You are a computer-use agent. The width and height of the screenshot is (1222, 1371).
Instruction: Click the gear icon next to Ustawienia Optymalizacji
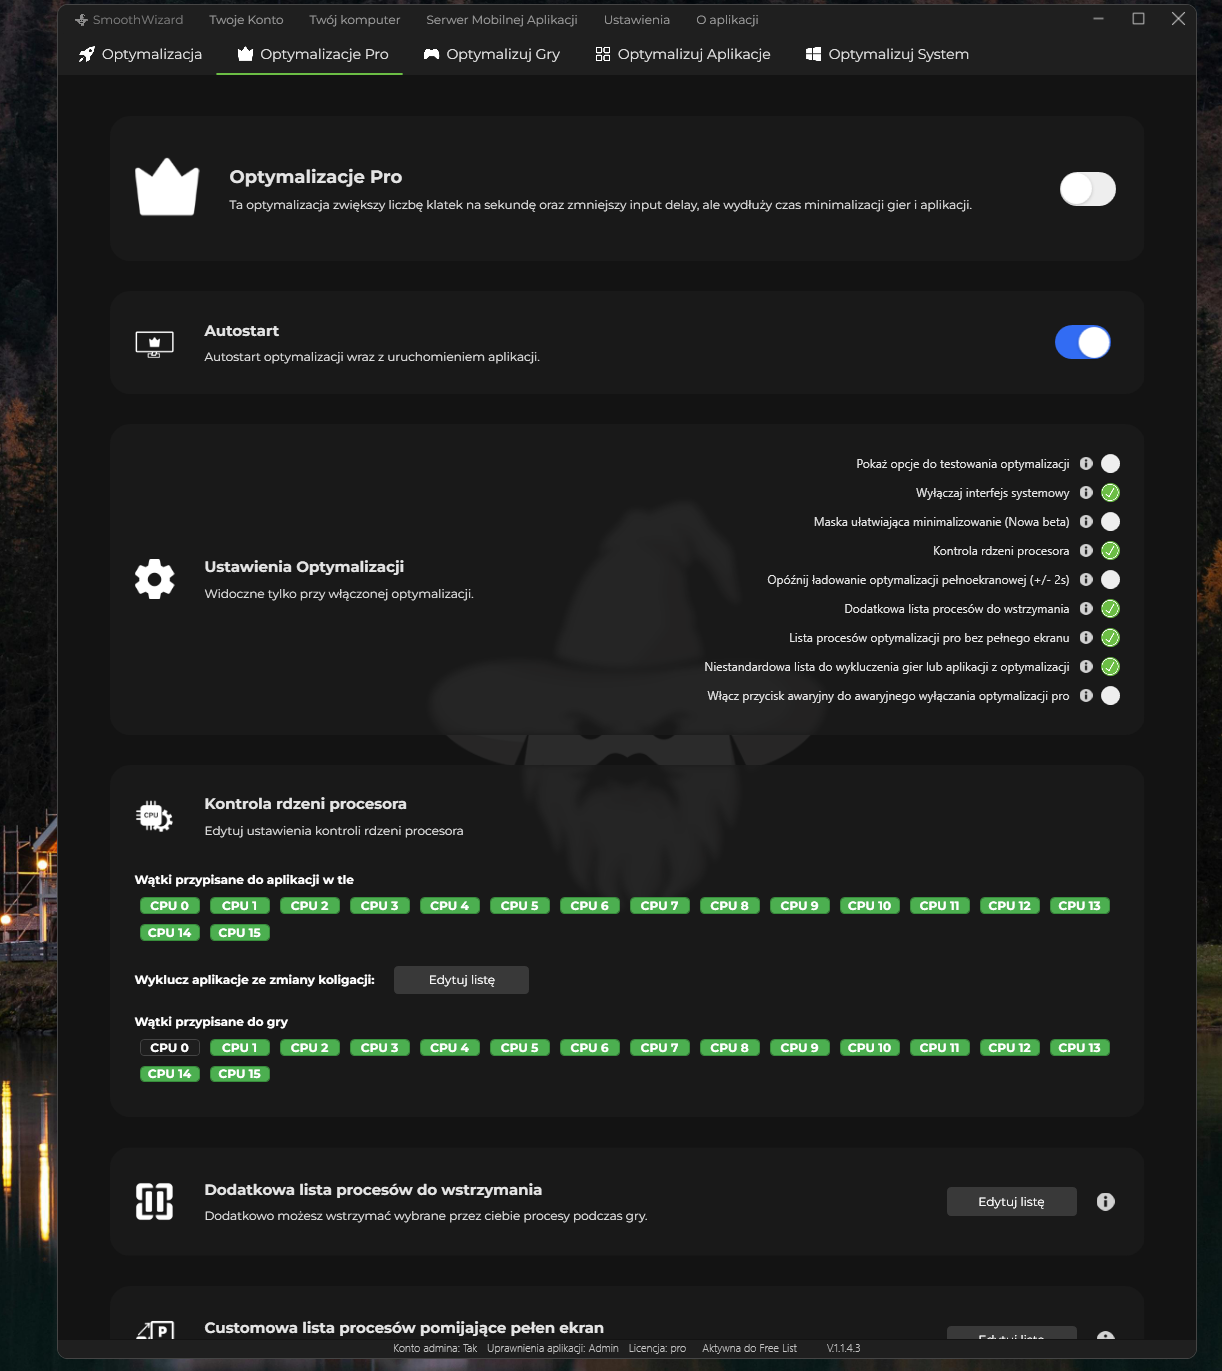click(155, 579)
